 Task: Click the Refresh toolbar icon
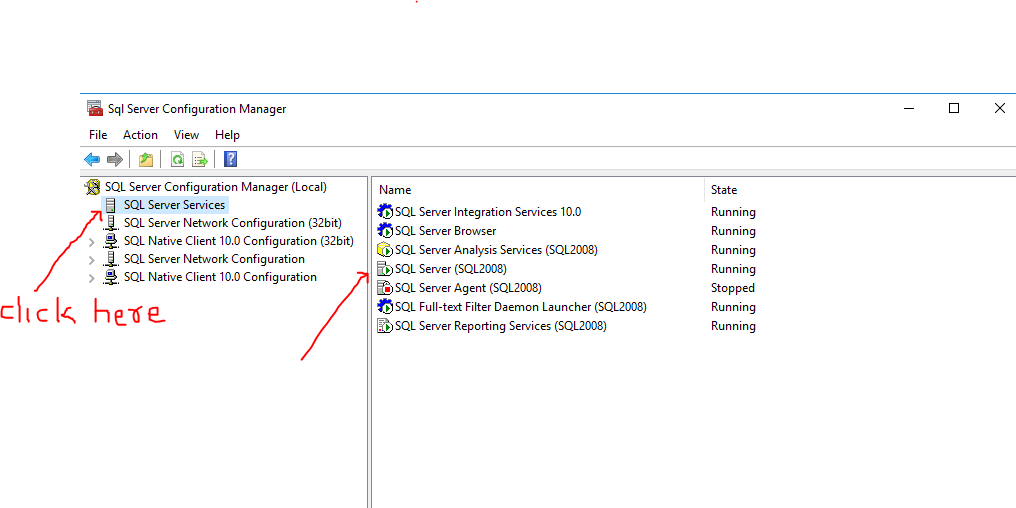(177, 159)
